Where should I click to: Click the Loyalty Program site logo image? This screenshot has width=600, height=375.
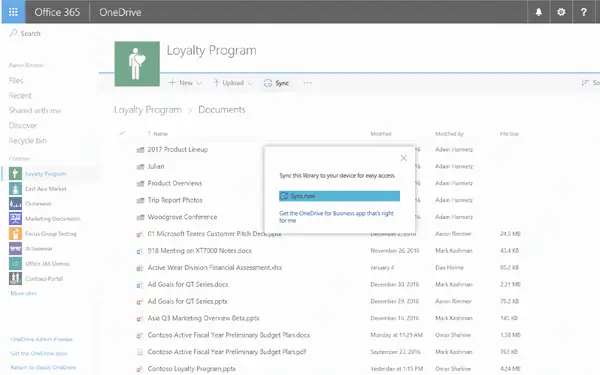tap(137, 64)
